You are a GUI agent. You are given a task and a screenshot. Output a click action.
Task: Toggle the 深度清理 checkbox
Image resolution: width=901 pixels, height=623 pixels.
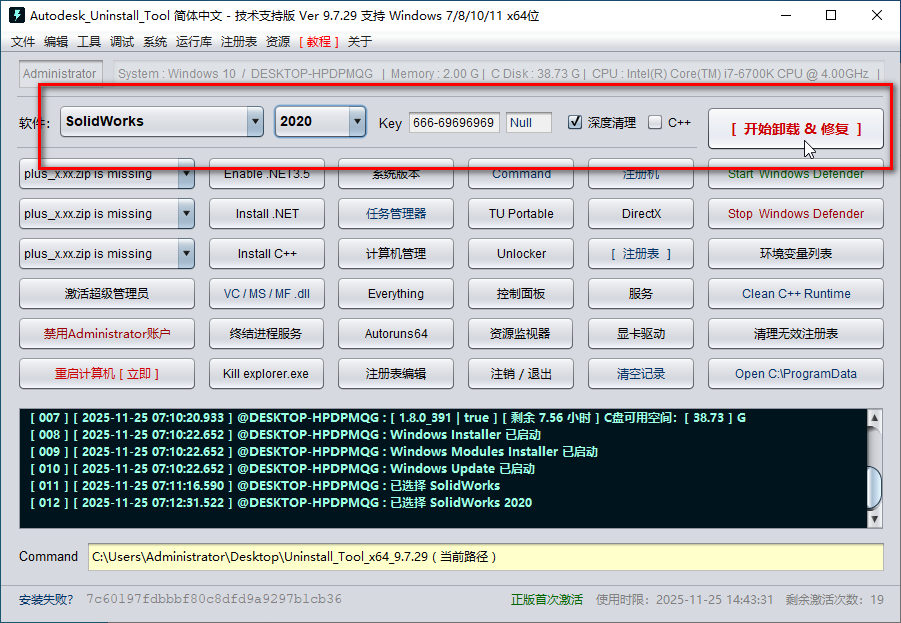(x=575, y=122)
